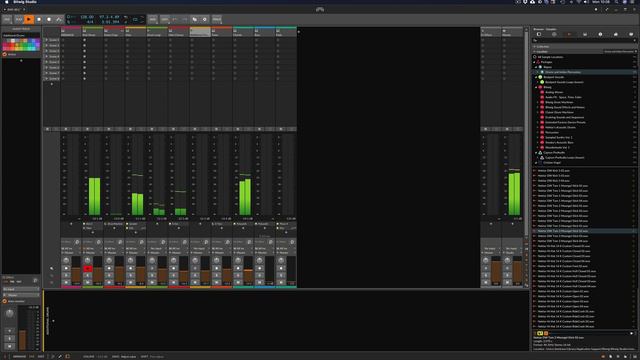Viewport: 640px width, 360px height.
Task: Expand the Cristian Vogel group
Action: pos(536,162)
